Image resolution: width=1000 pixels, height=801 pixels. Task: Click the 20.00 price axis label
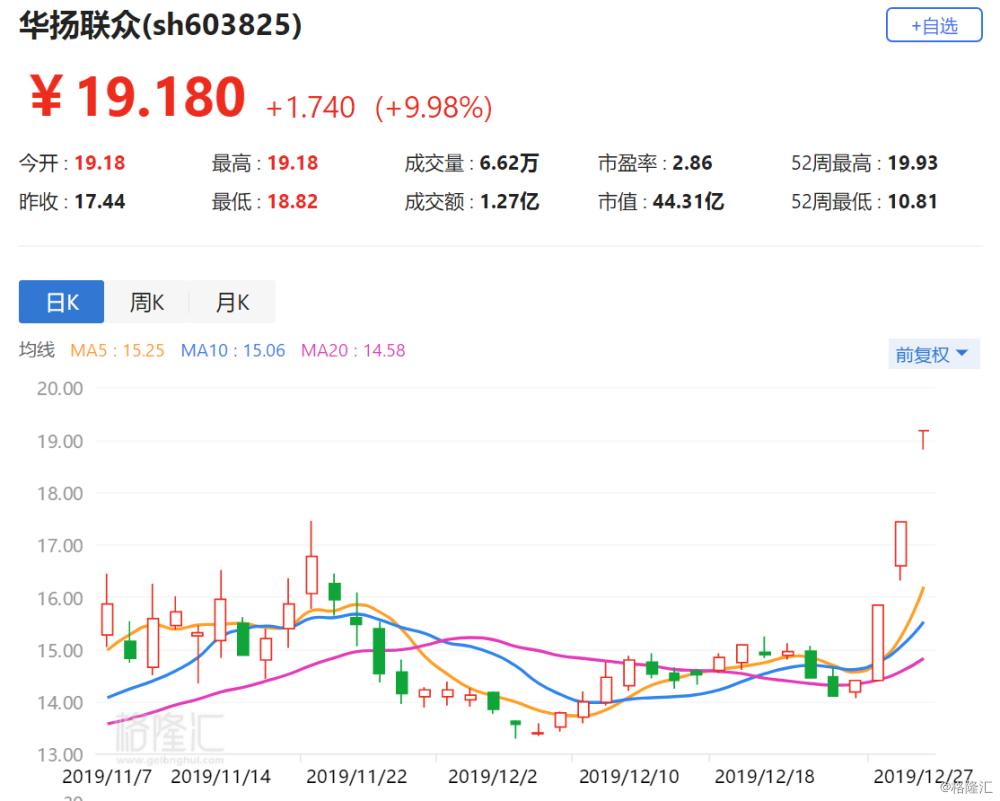pyautogui.click(x=60, y=388)
